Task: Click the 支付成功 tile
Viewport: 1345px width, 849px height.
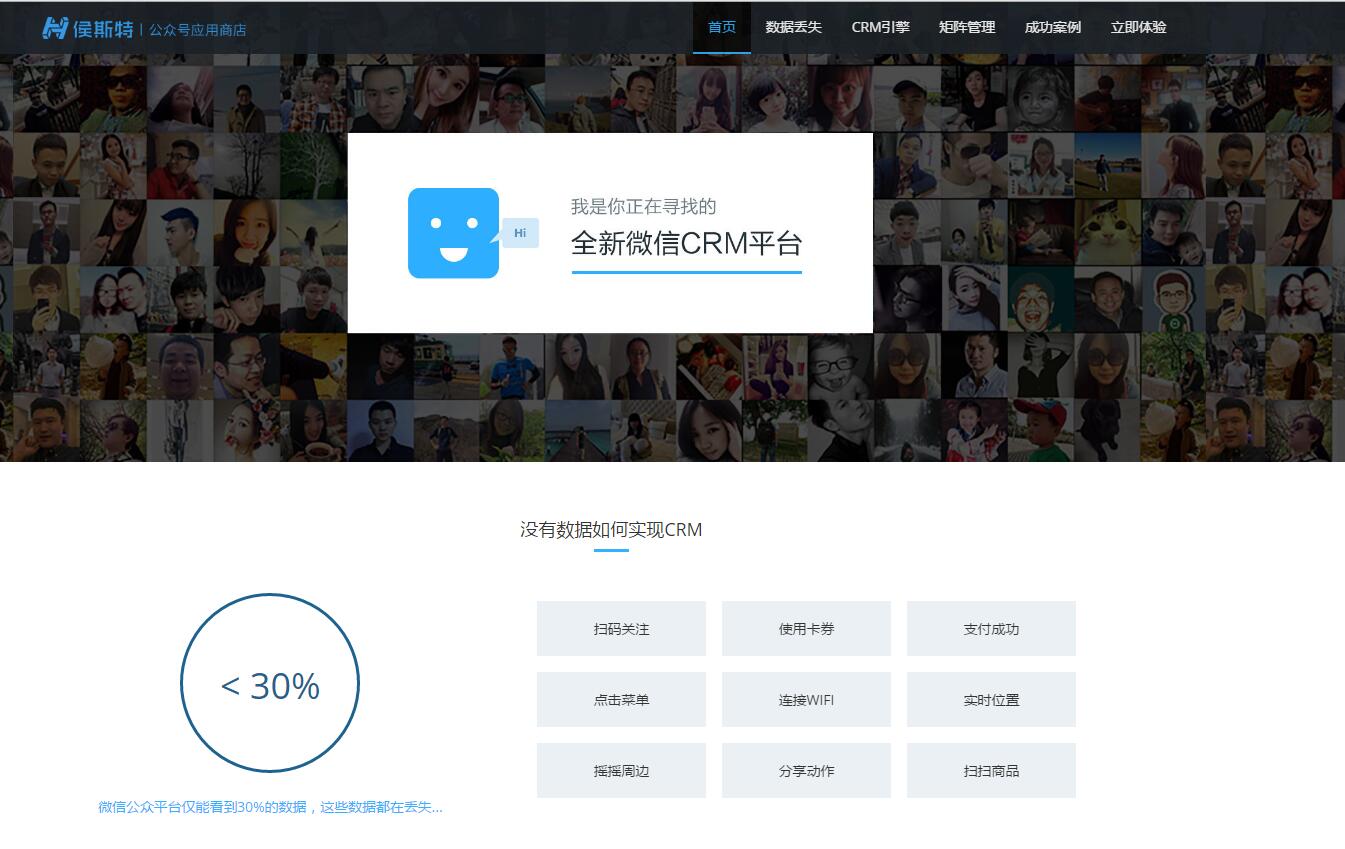Action: [x=991, y=629]
